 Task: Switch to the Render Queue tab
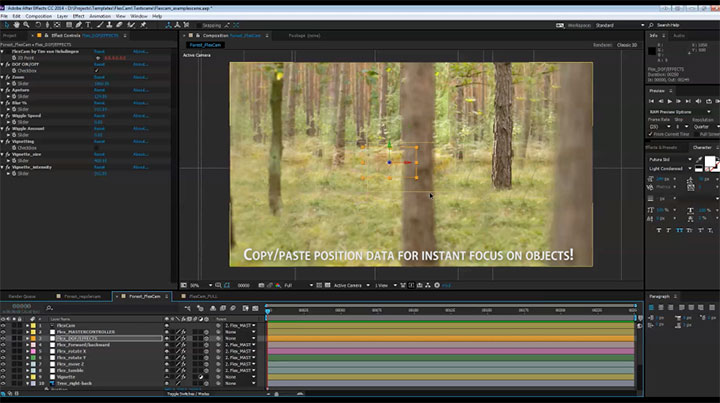click(x=22, y=297)
